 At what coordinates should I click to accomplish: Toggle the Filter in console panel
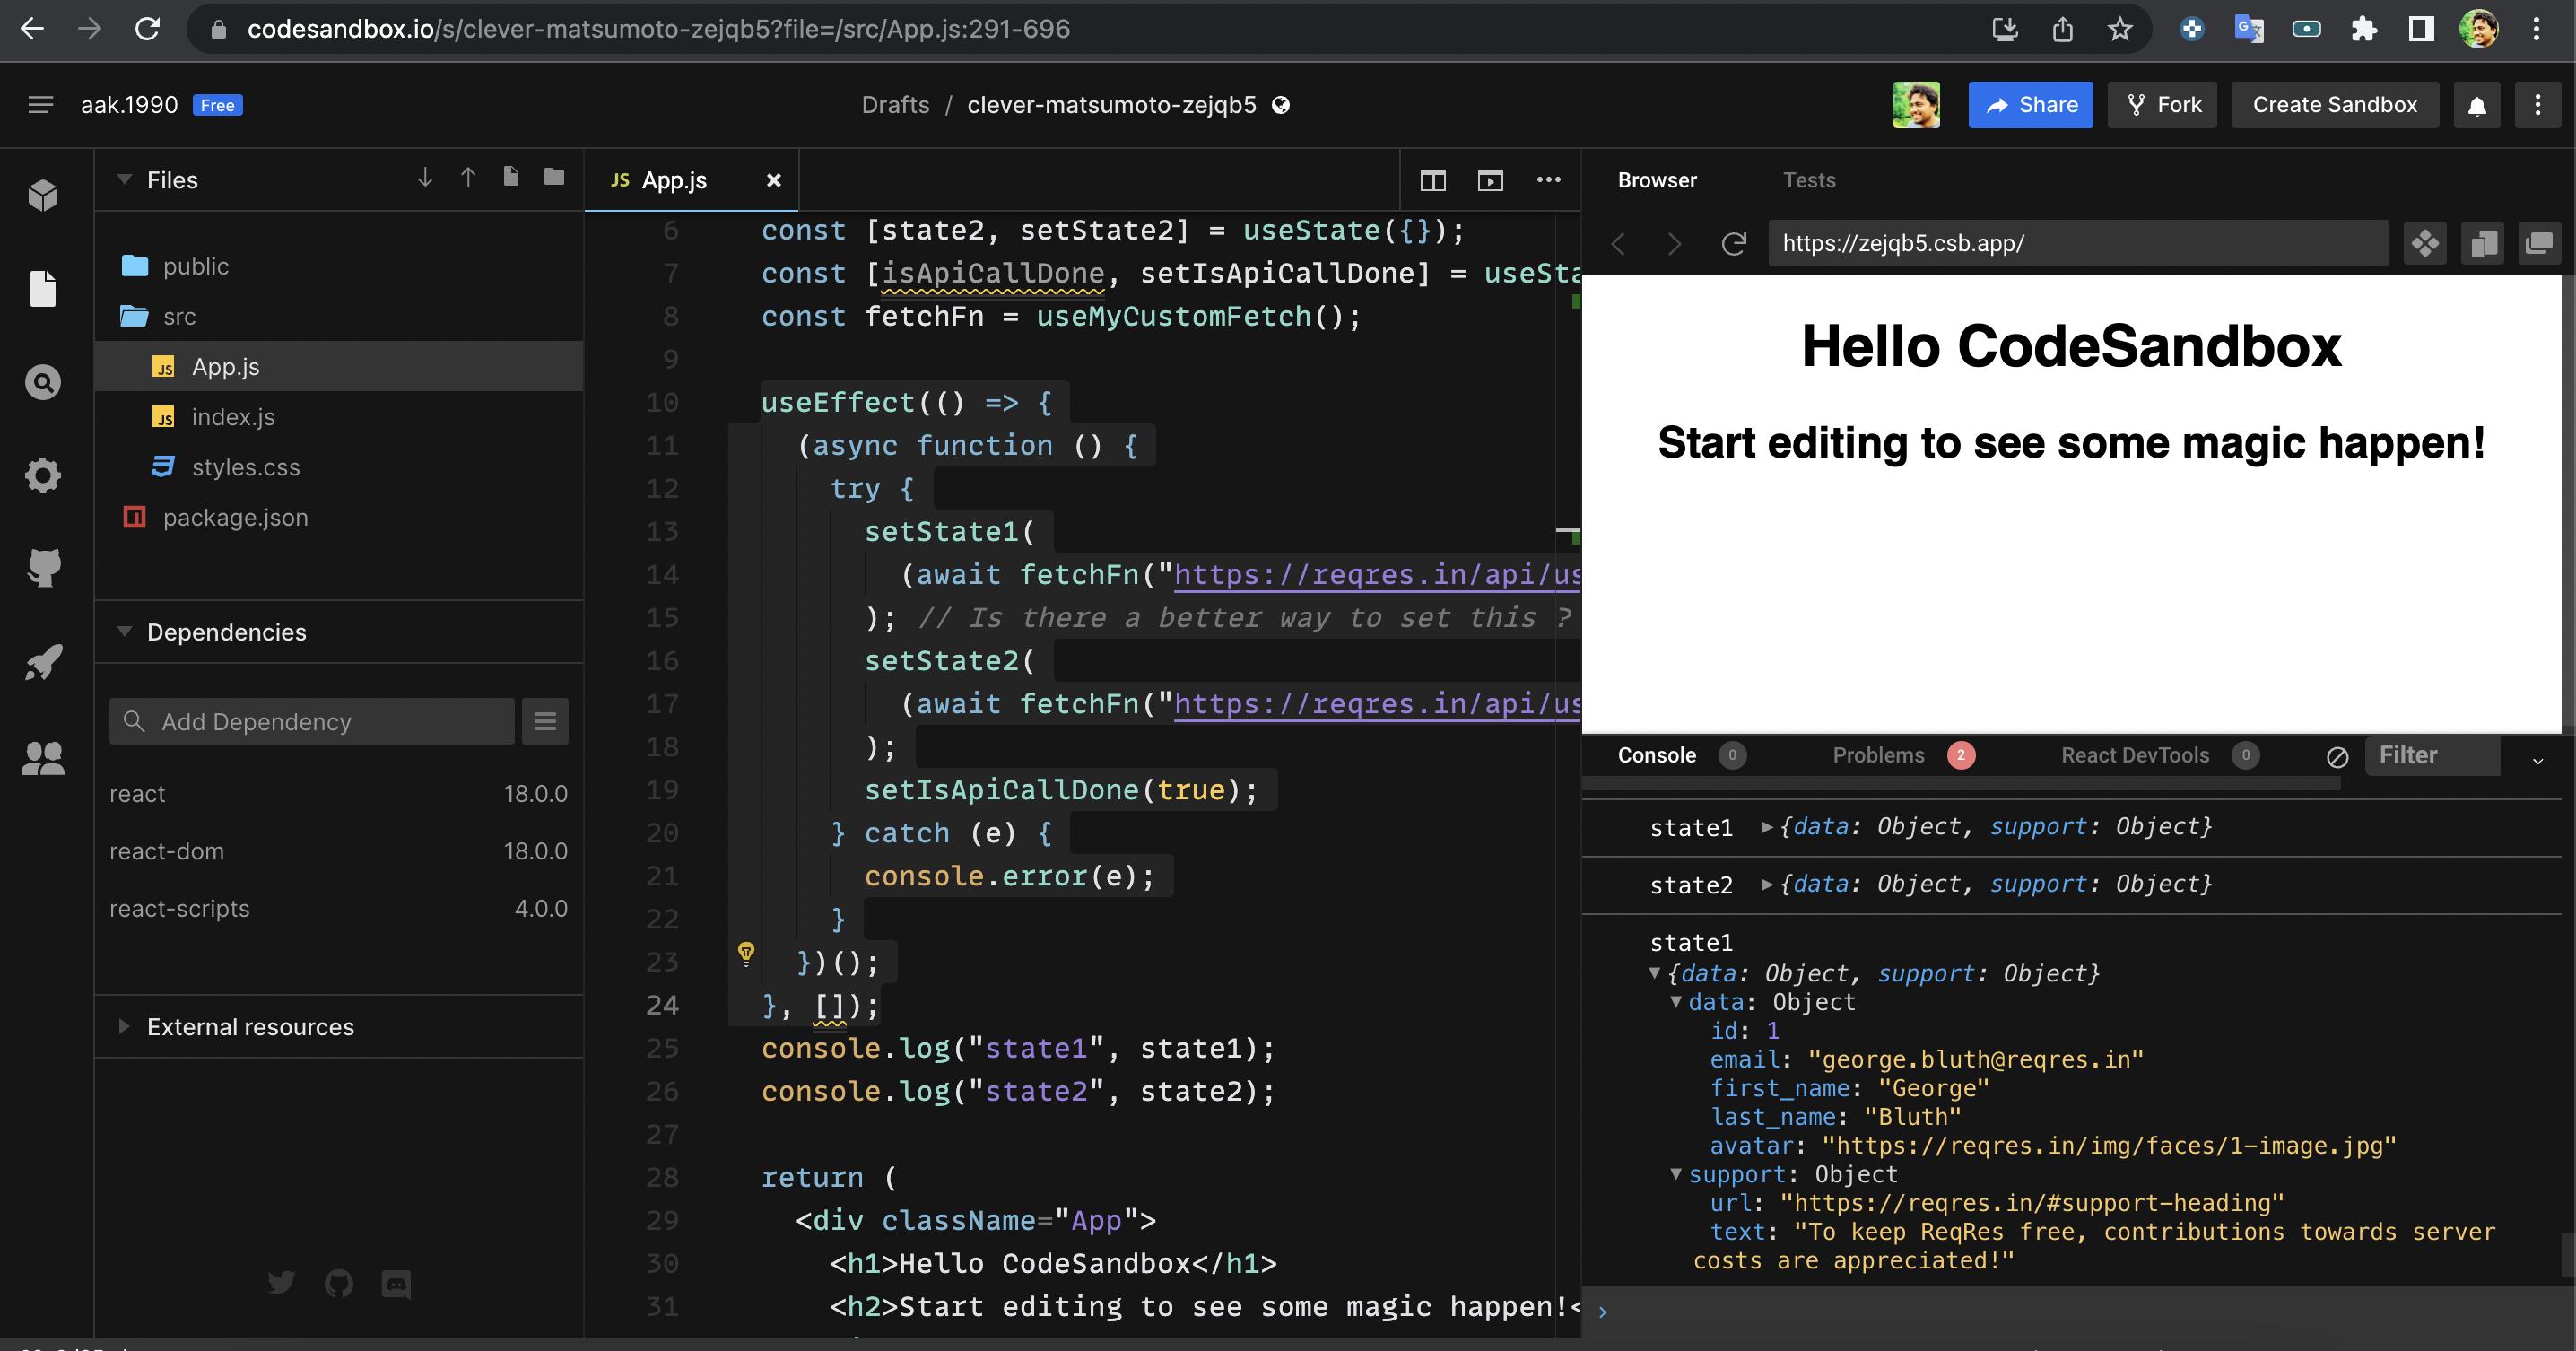click(x=2413, y=754)
